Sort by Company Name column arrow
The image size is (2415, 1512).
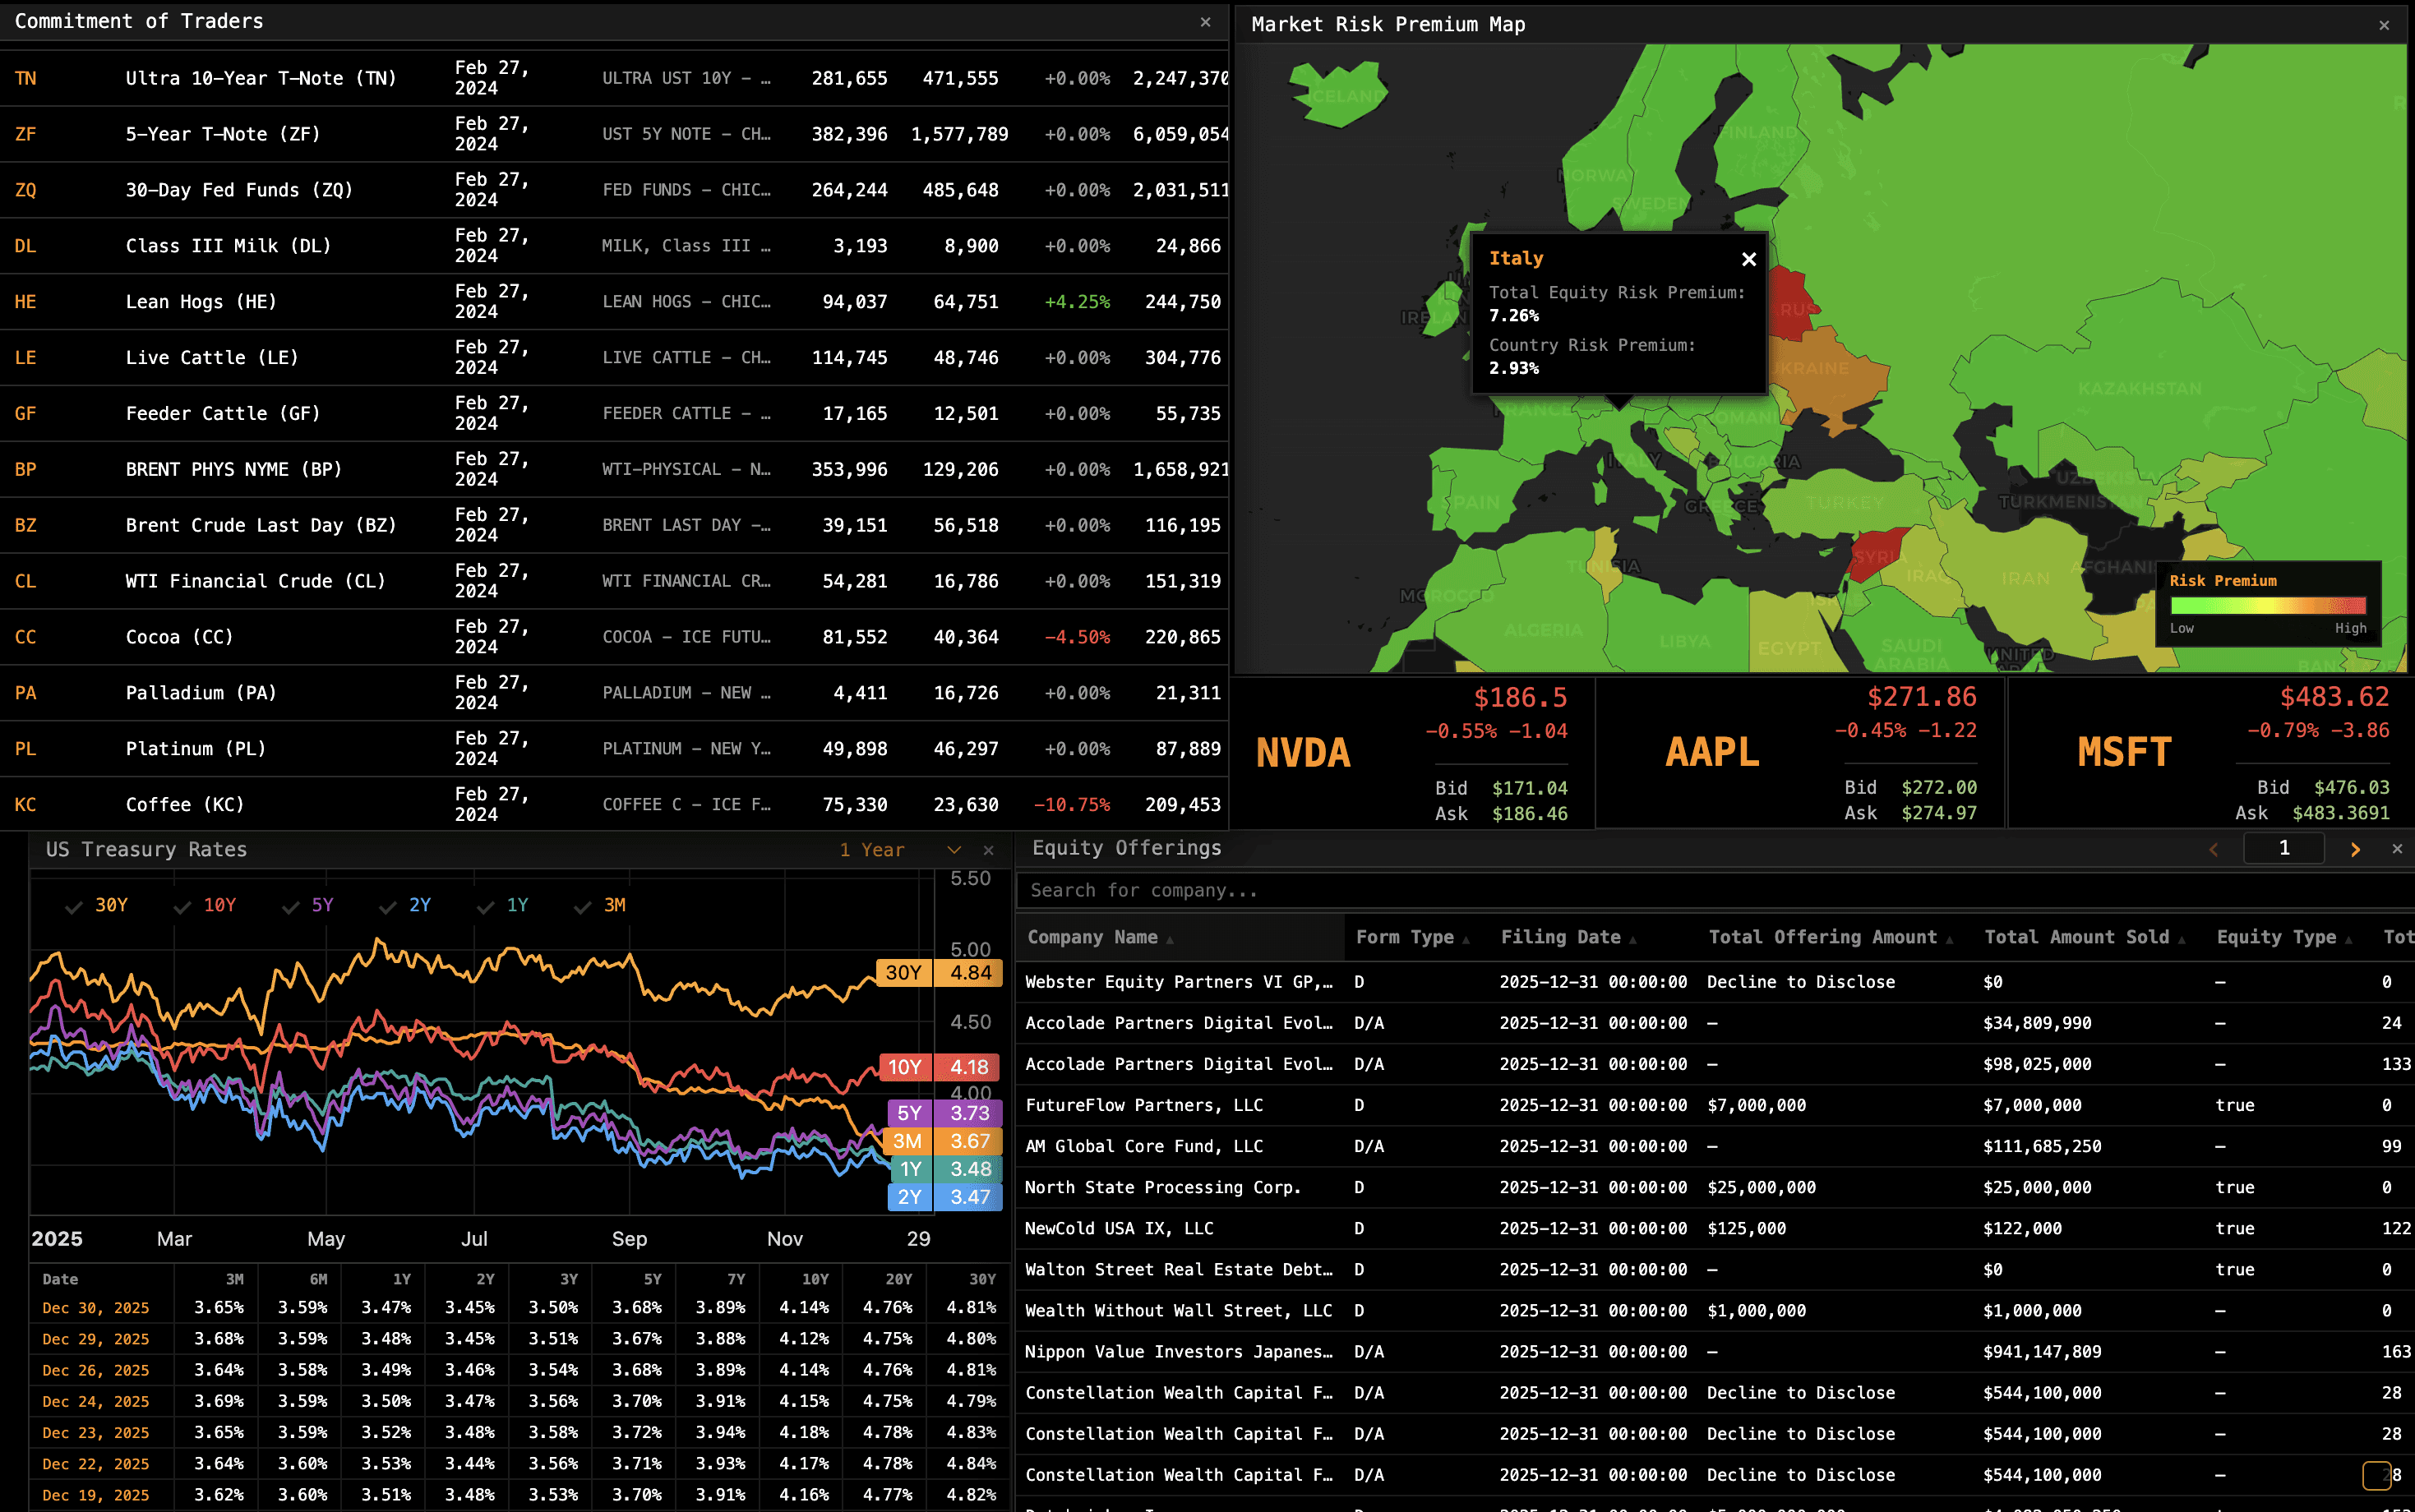point(1169,939)
